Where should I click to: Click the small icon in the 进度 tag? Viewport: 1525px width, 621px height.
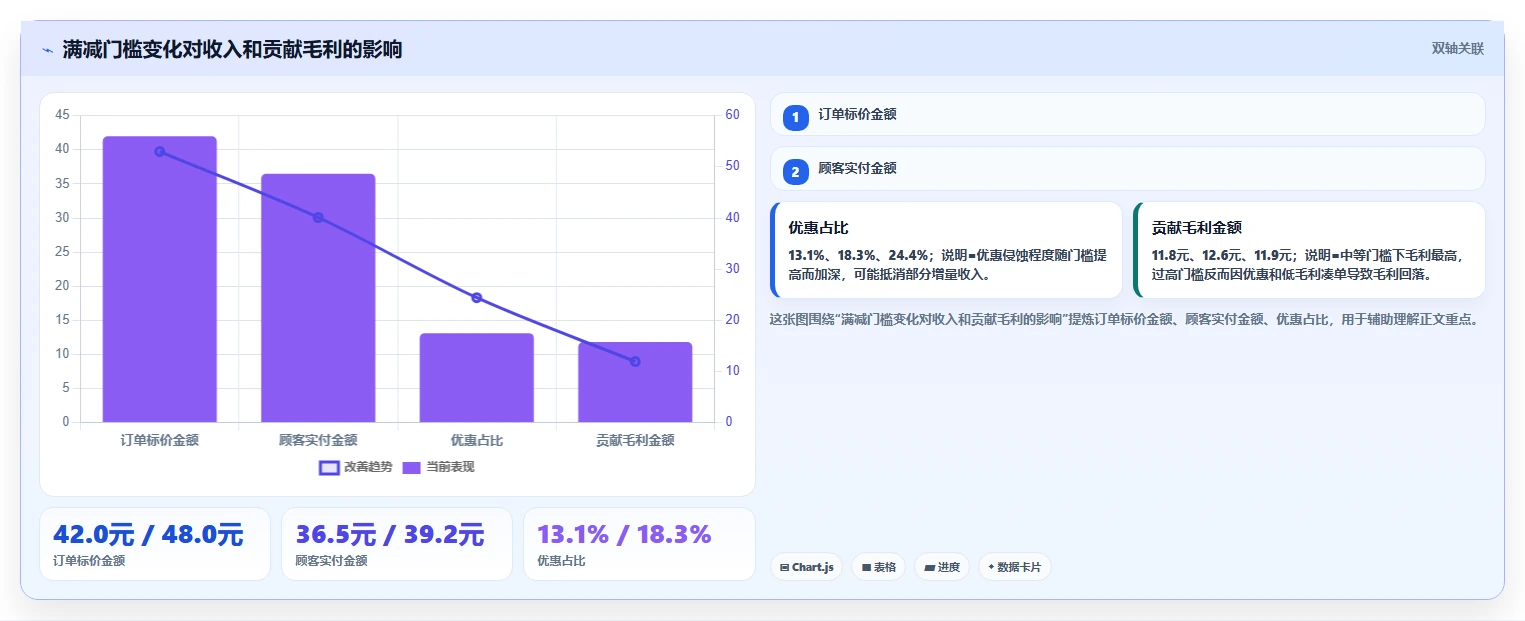(x=929, y=567)
